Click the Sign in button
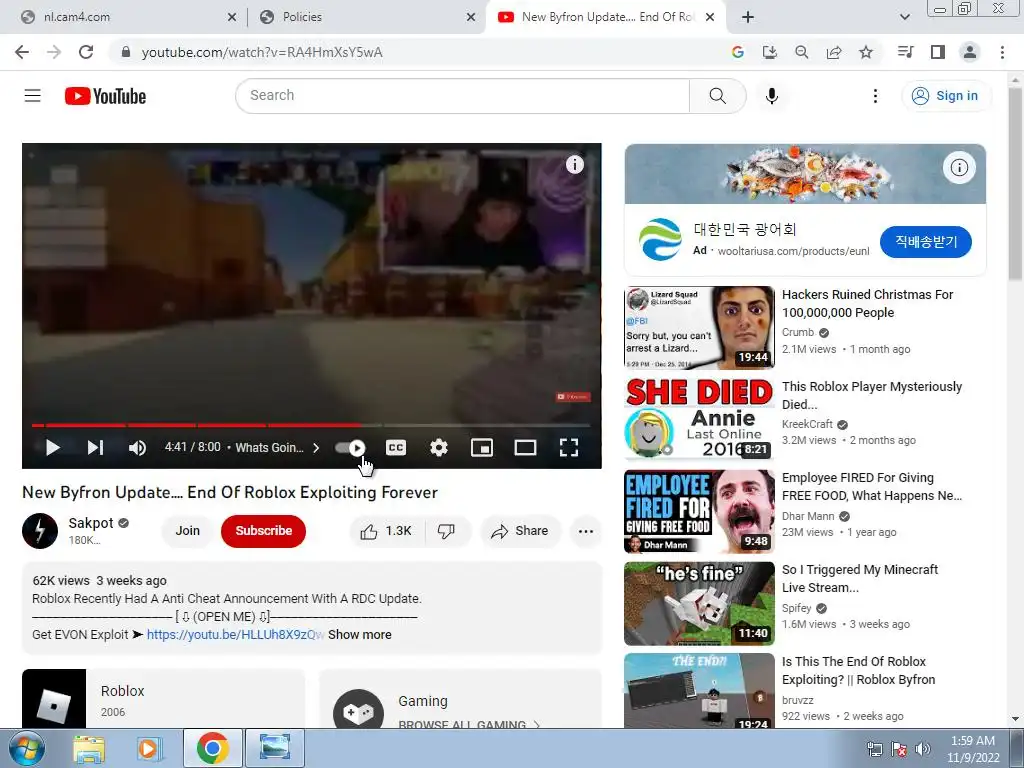Image resolution: width=1024 pixels, height=768 pixels. [945, 96]
